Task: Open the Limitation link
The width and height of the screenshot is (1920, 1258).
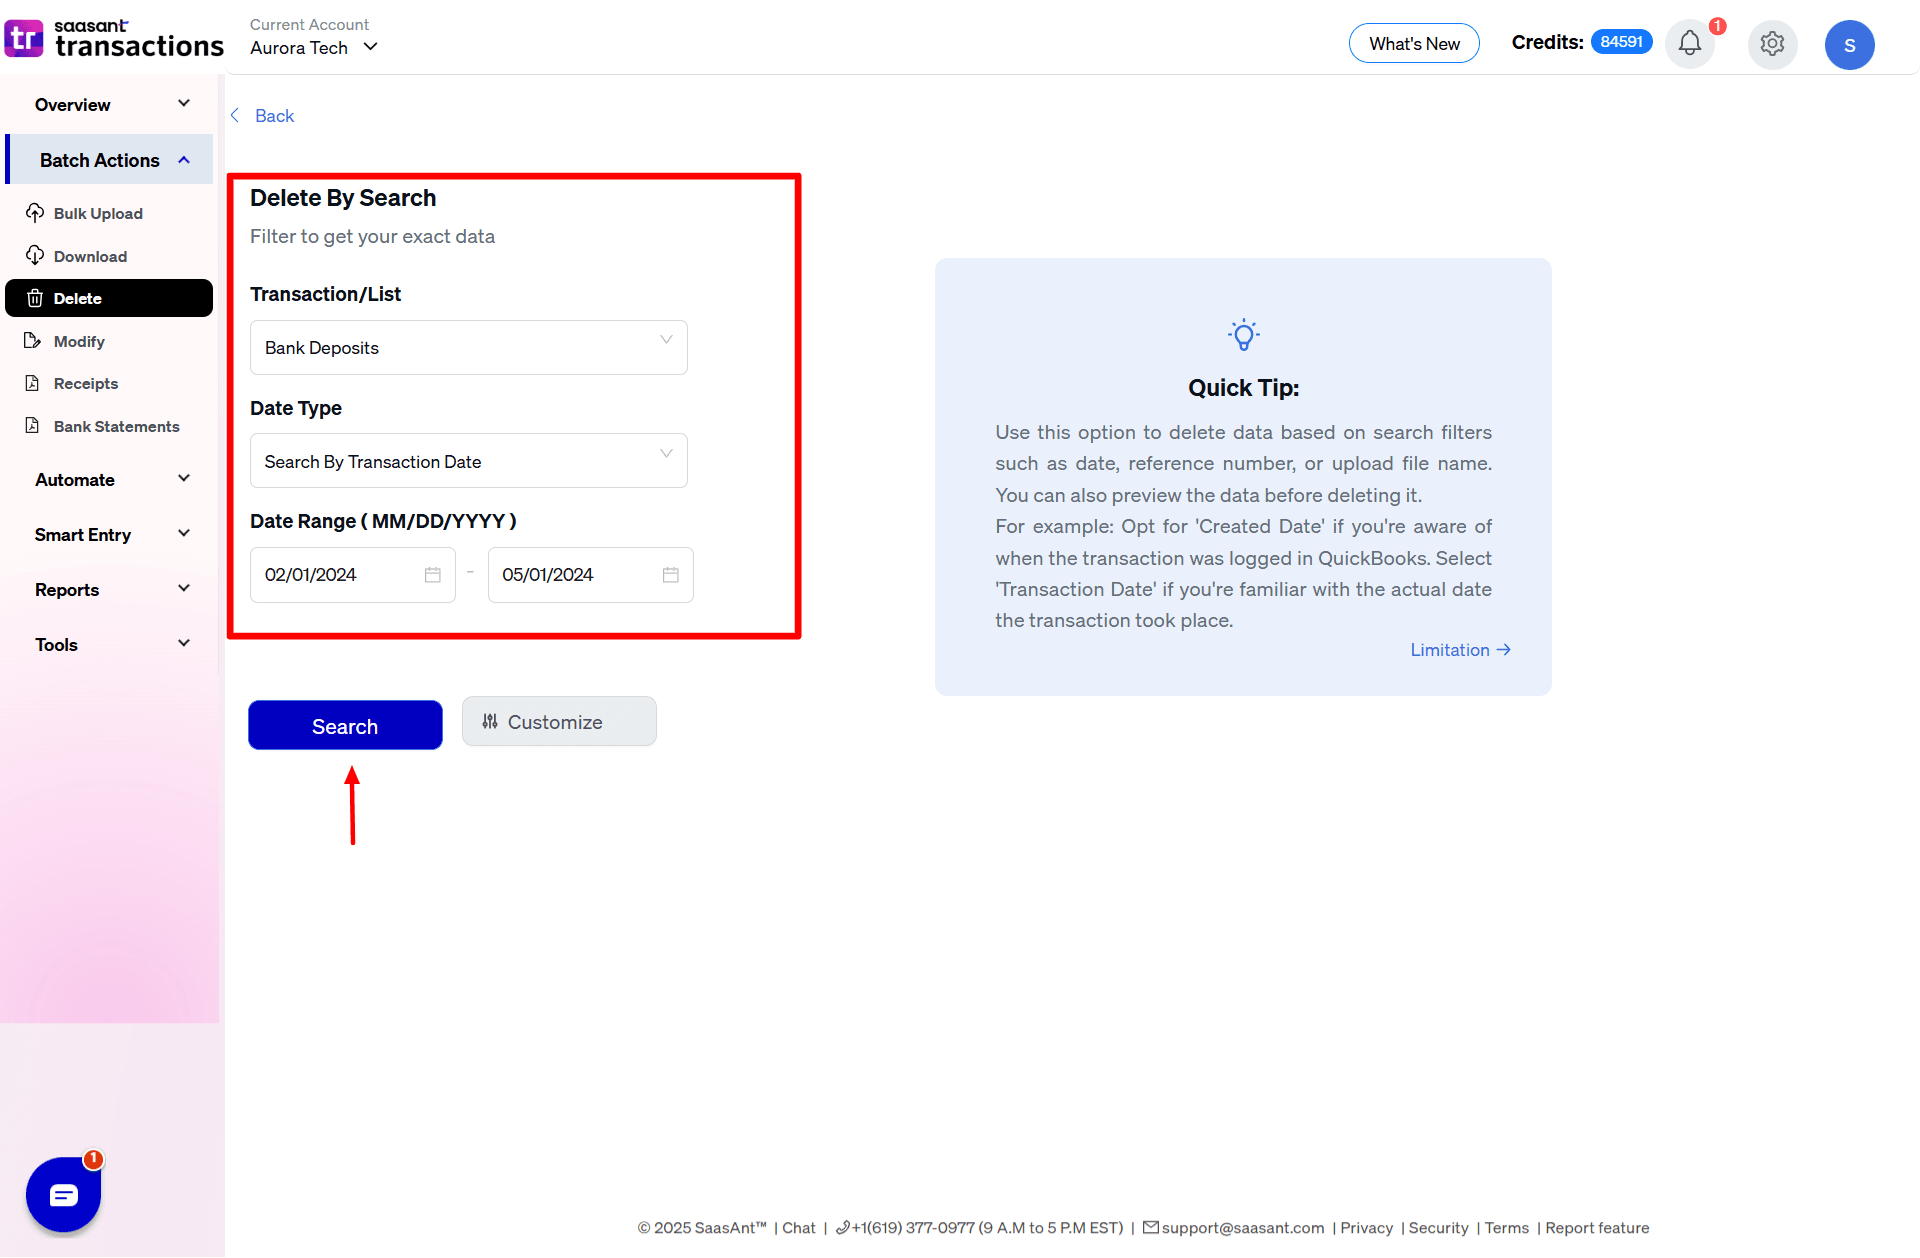Action: coord(1458,649)
